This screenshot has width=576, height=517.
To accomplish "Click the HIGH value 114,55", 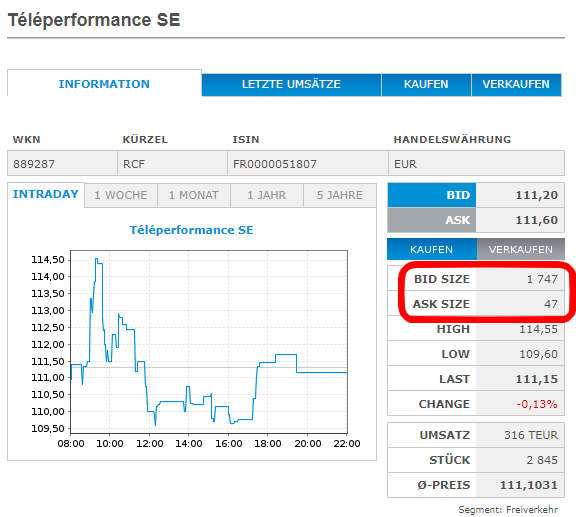I will pos(538,329).
